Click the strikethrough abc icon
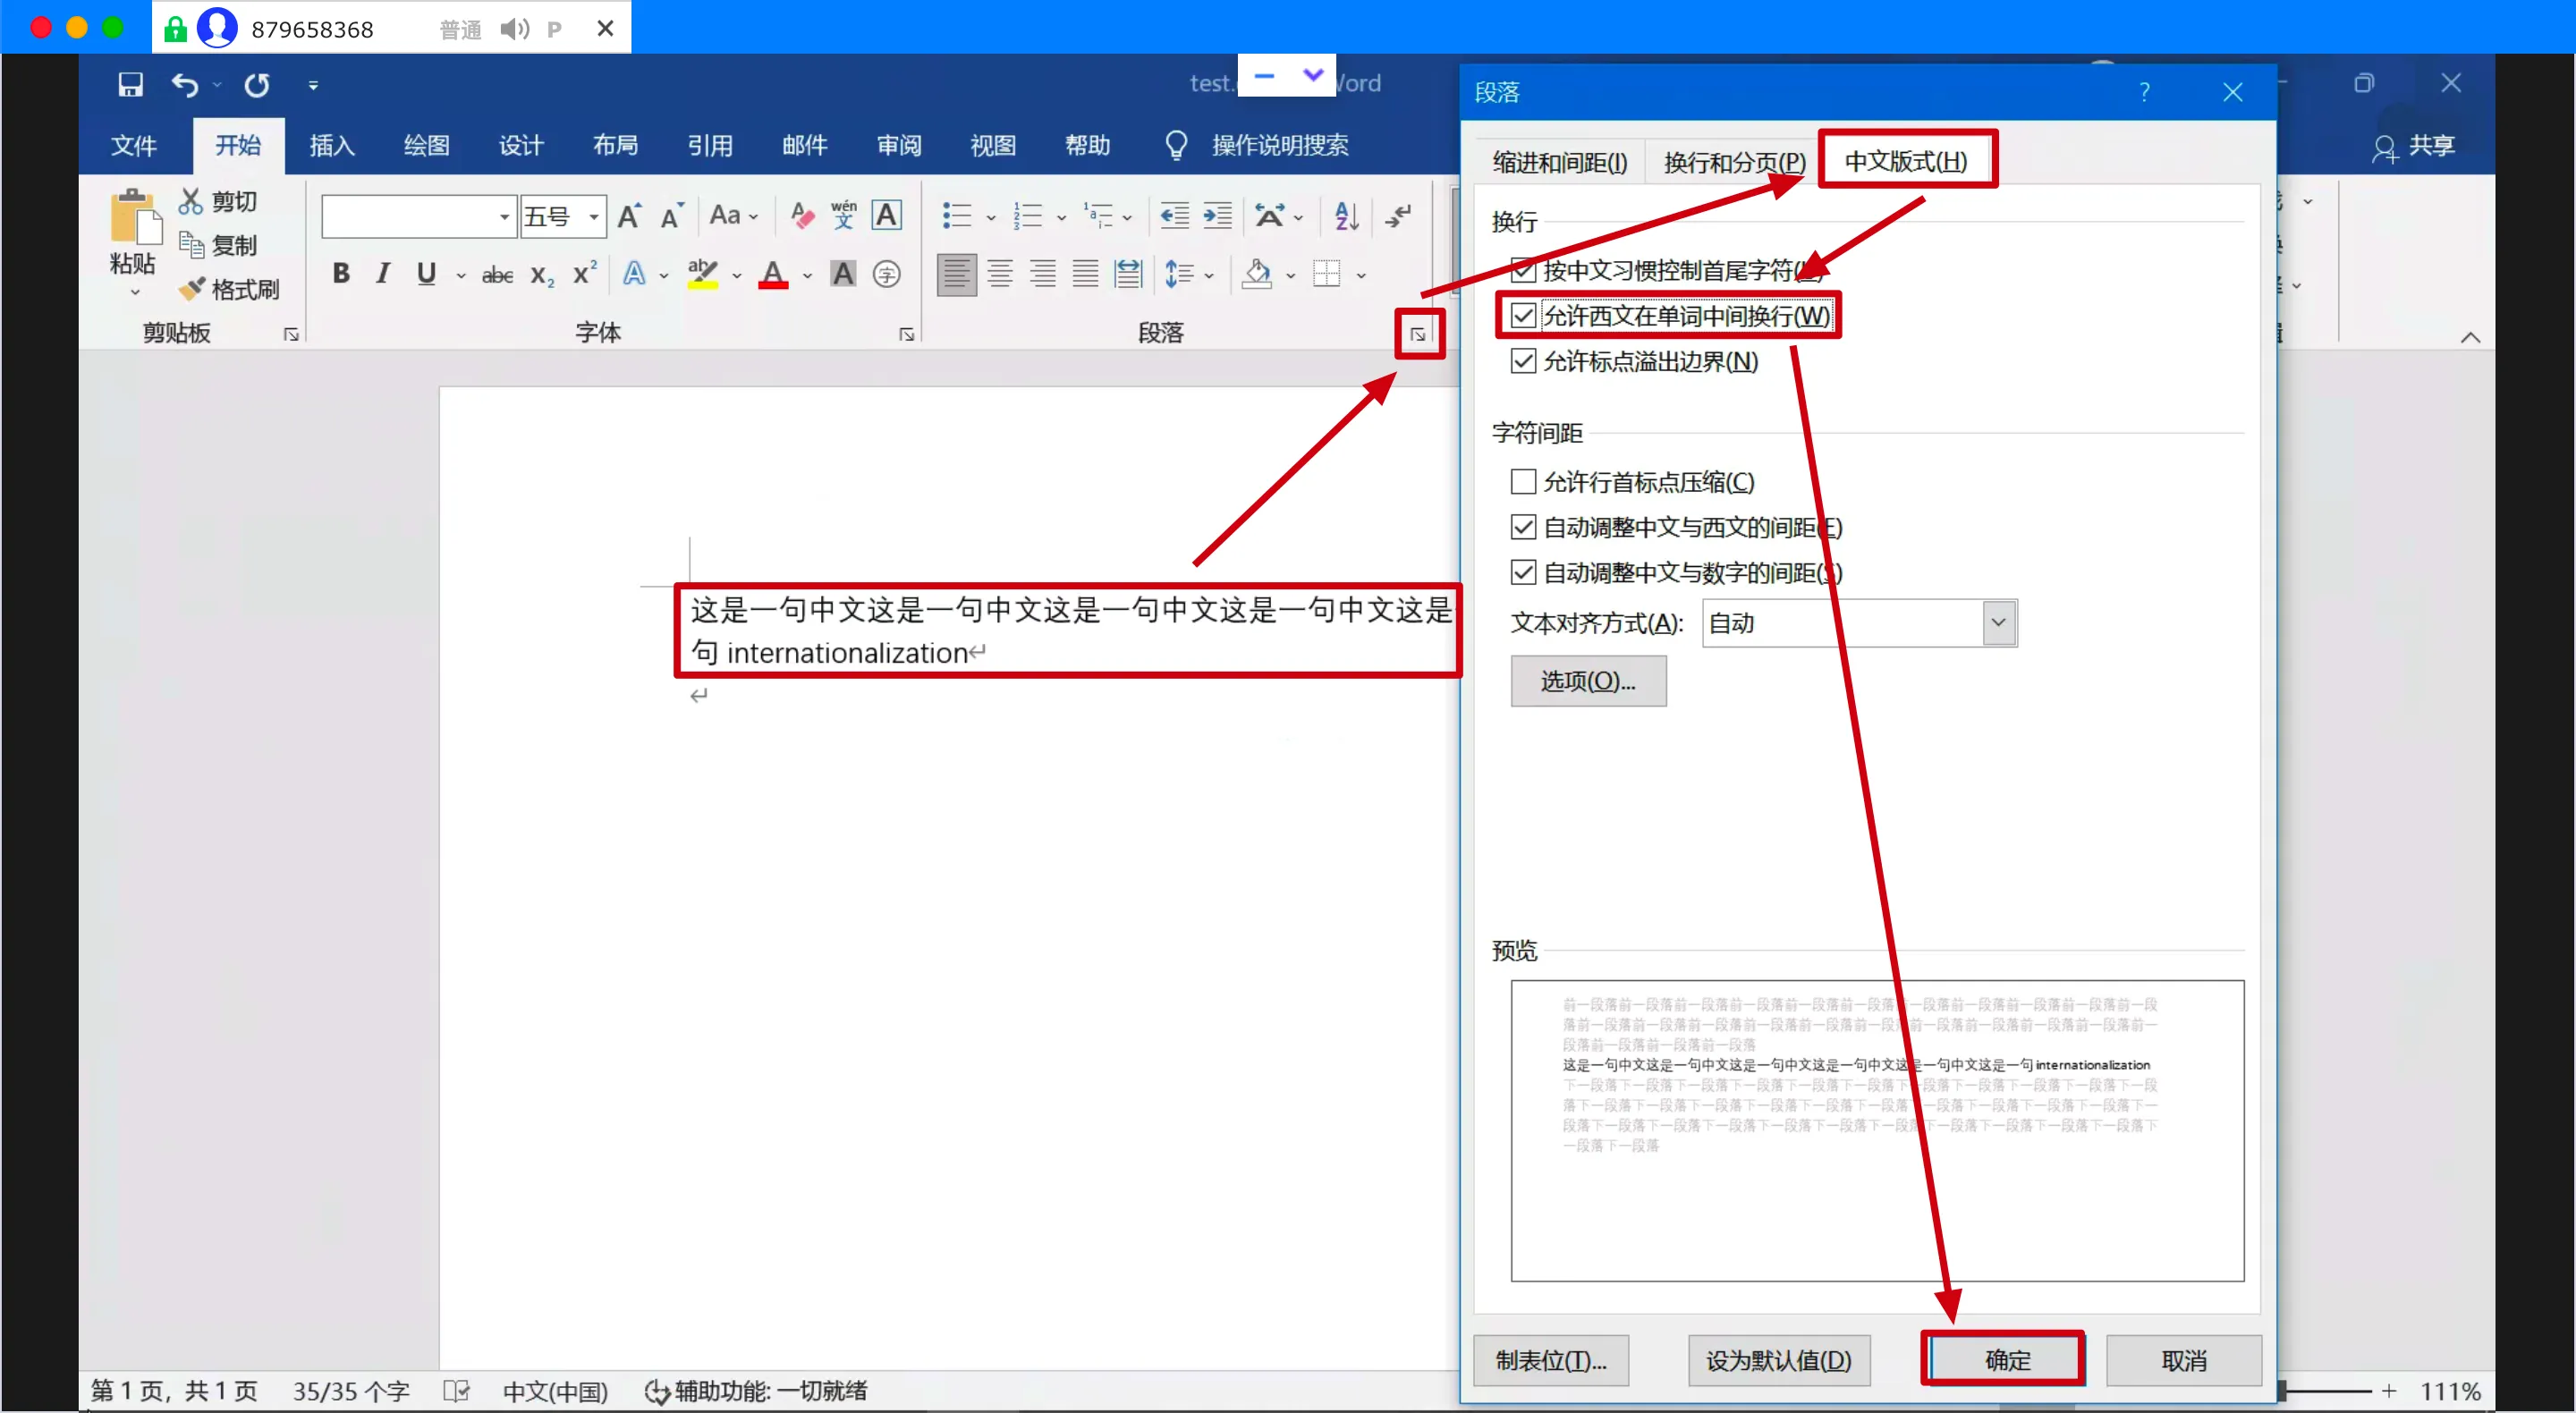The image size is (2576, 1413). (x=497, y=275)
